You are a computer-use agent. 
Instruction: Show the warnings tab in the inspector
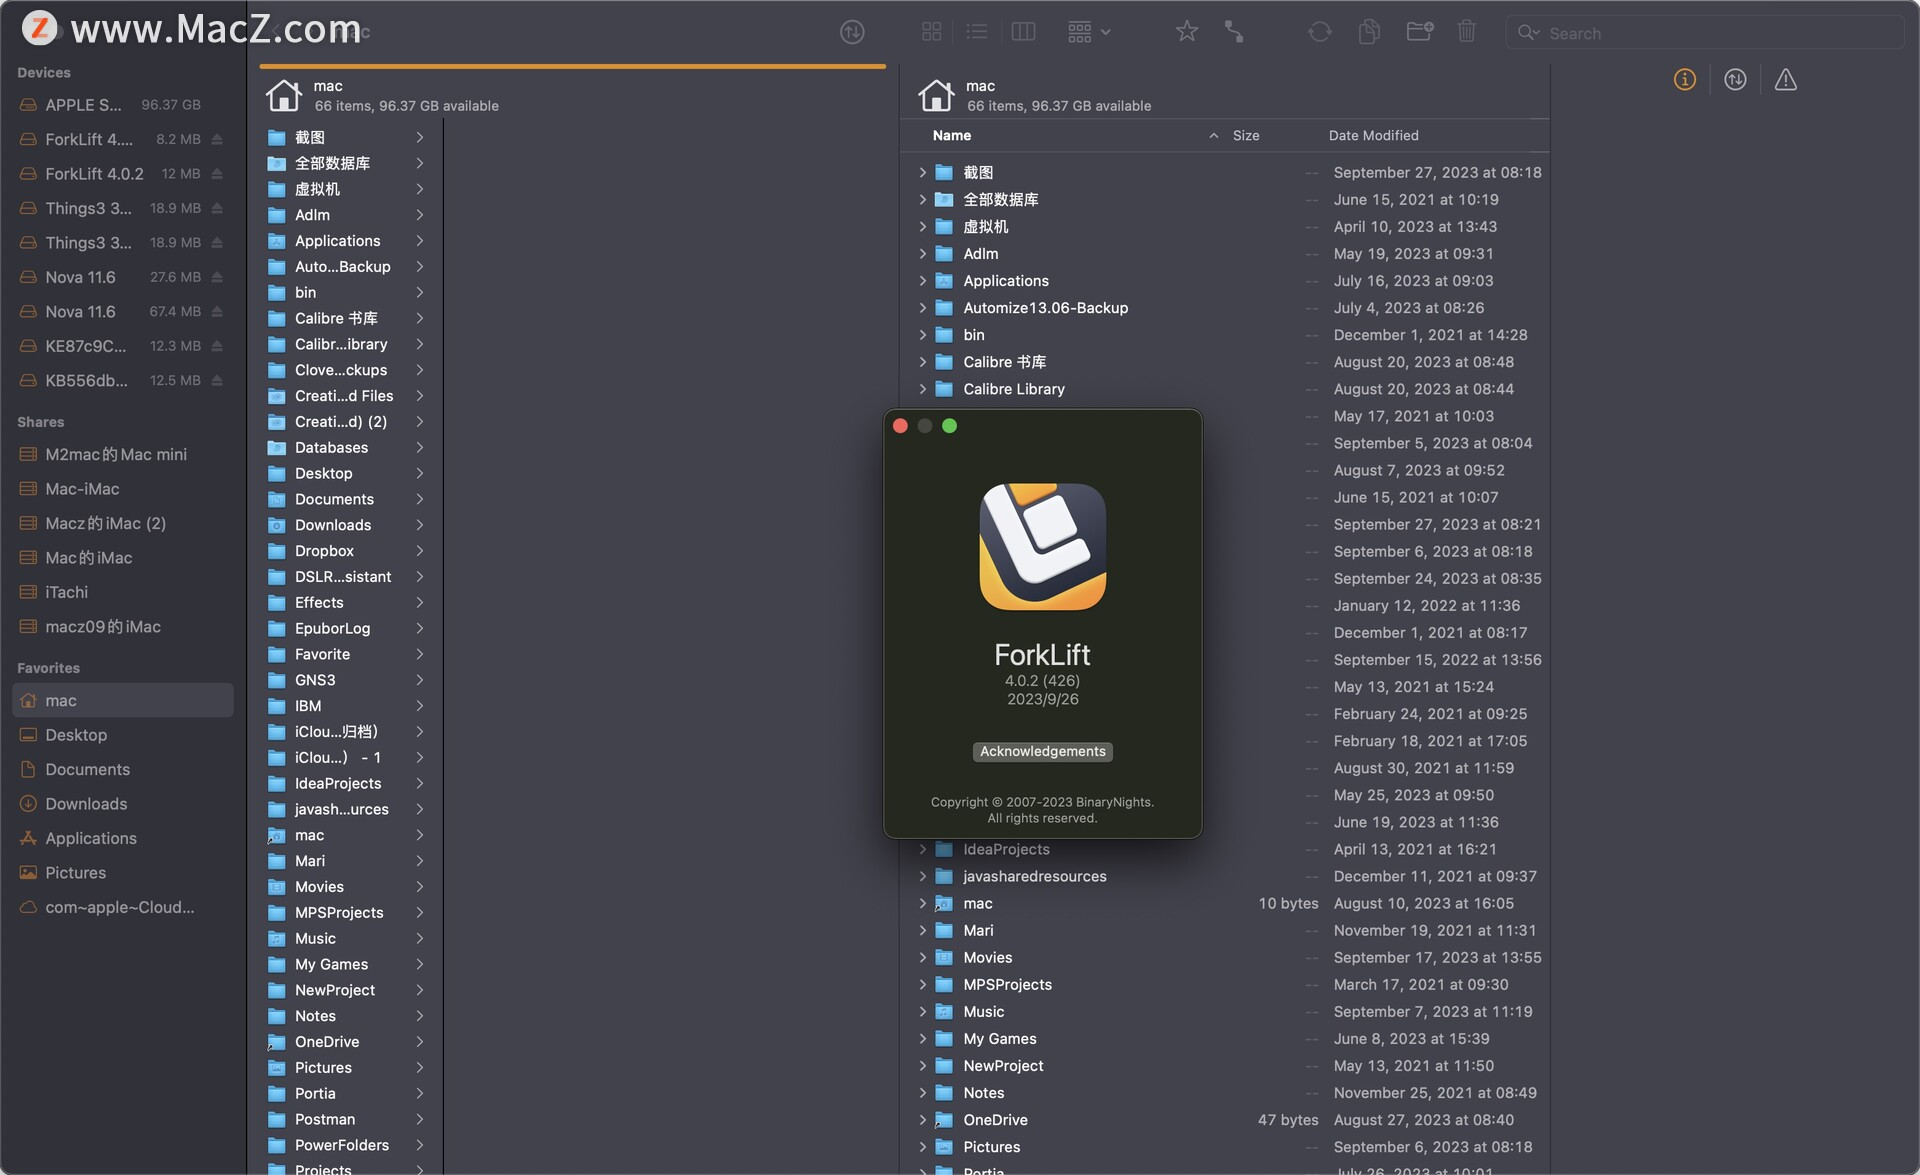point(1786,80)
